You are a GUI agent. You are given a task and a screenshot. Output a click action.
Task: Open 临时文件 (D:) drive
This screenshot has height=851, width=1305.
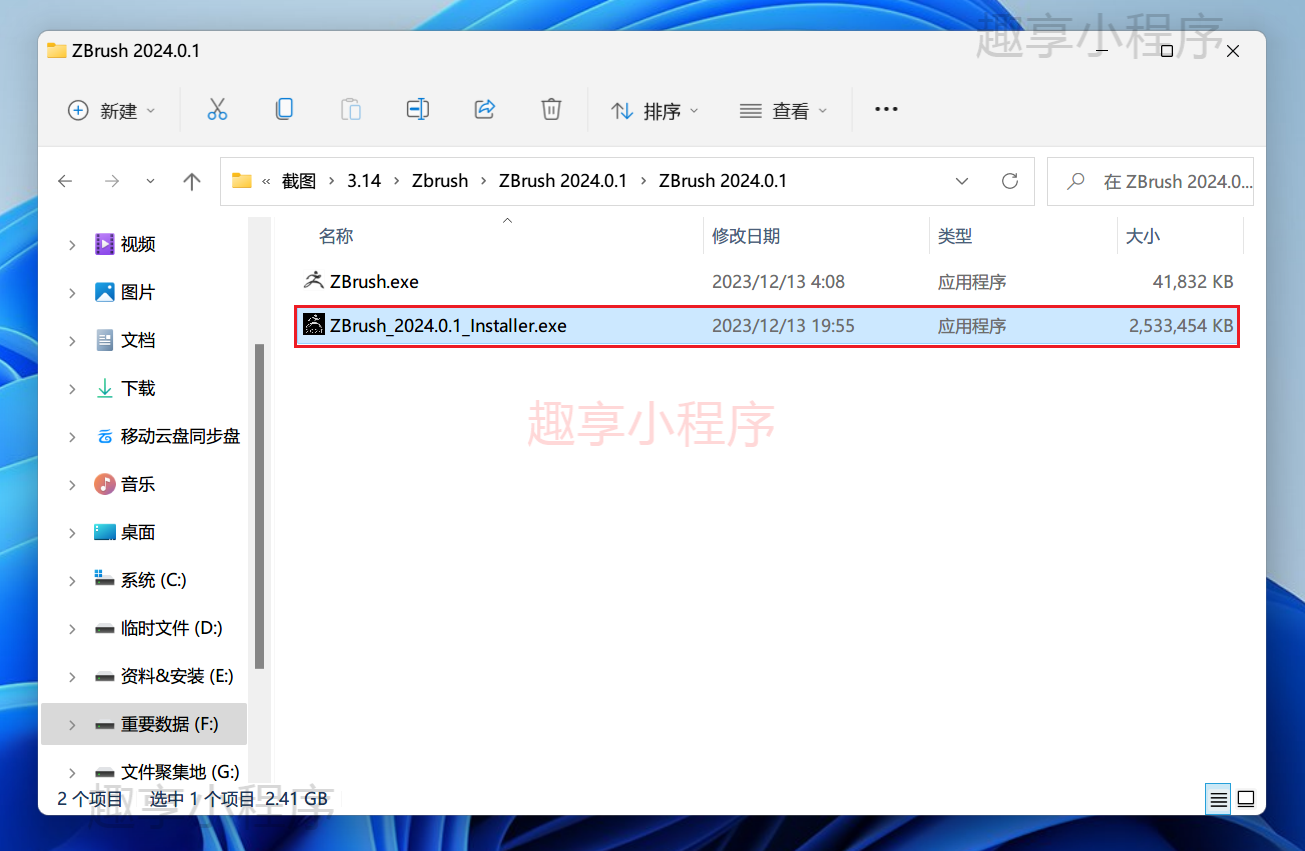coord(172,628)
